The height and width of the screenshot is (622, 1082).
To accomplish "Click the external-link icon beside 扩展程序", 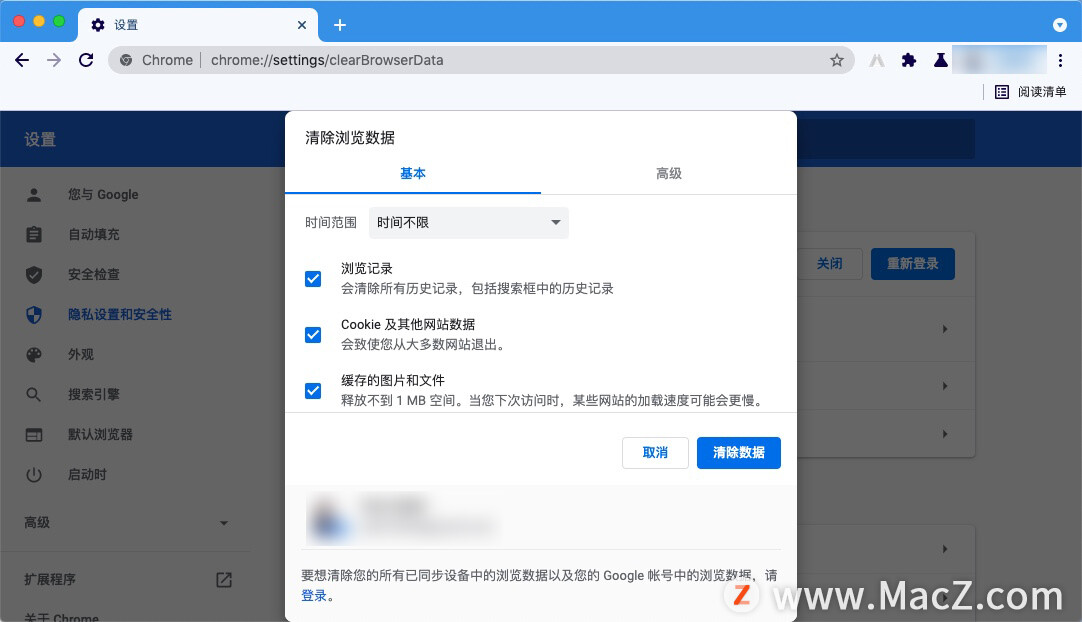I will click(x=224, y=580).
